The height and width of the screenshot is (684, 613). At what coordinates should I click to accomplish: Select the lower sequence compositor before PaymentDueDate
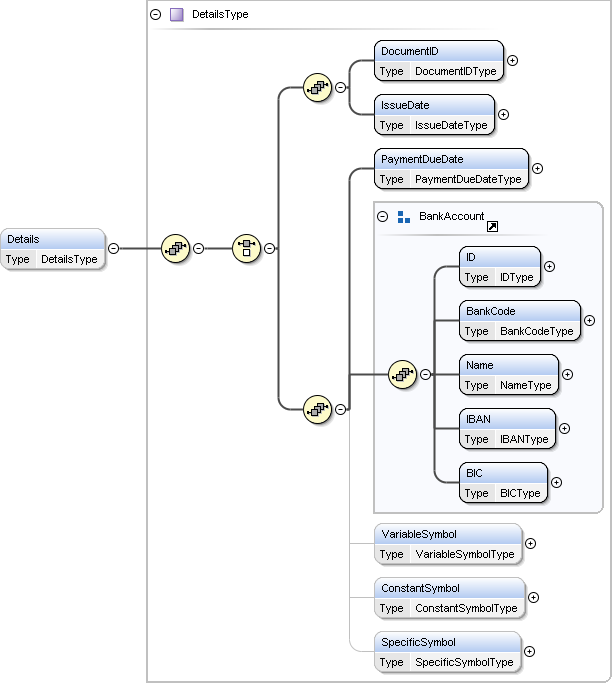(317, 409)
